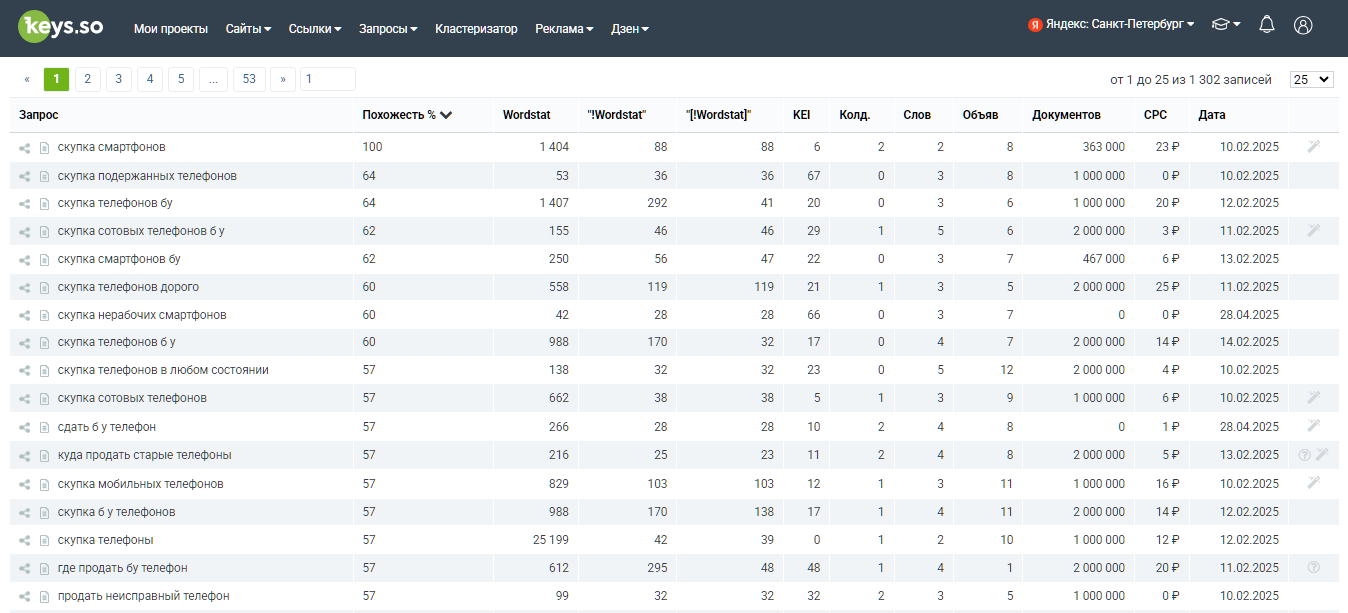Click question mark icon in 'где продать бу телефон' row

pyautogui.click(x=1313, y=568)
